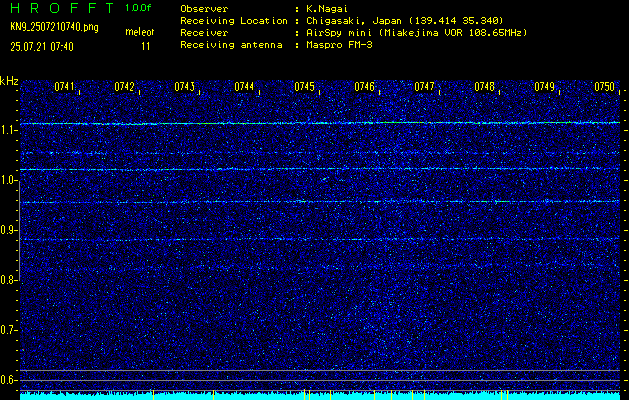Select AirSpy mini receiver description
Screen dimensions: 629x400
click(417, 32)
